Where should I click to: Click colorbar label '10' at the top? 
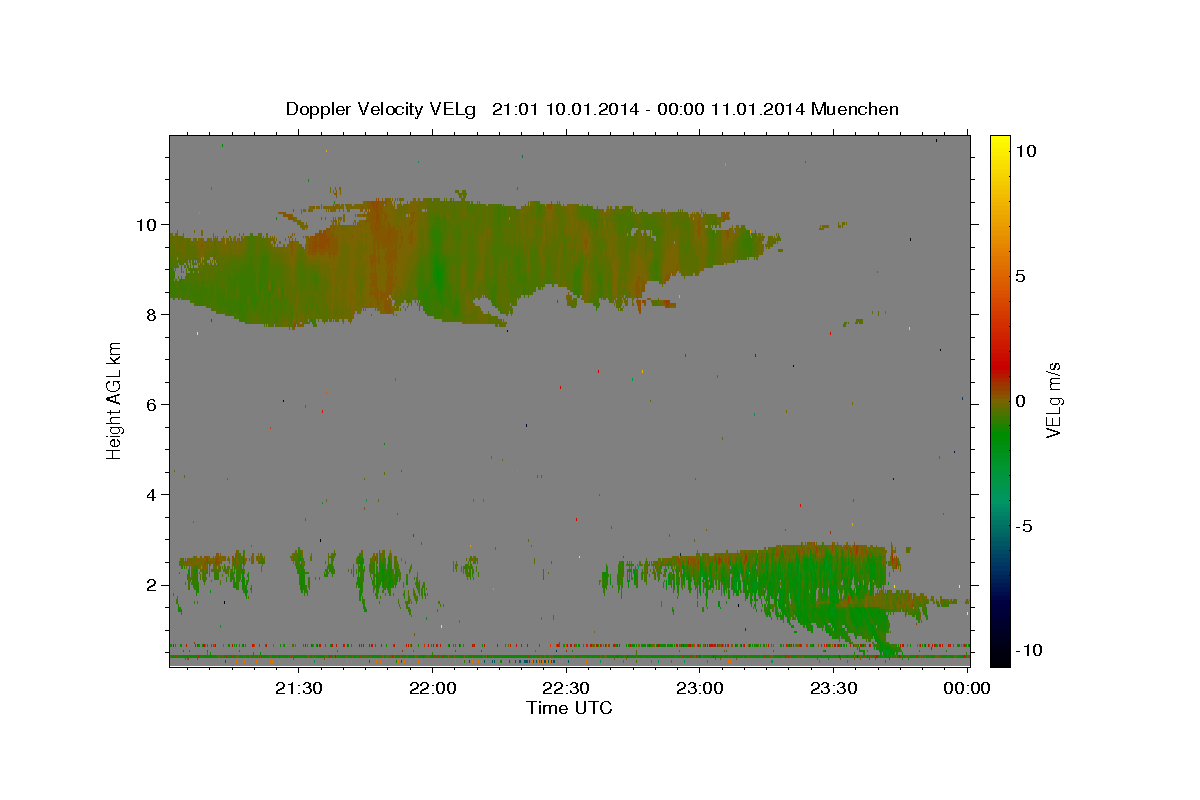(1027, 150)
